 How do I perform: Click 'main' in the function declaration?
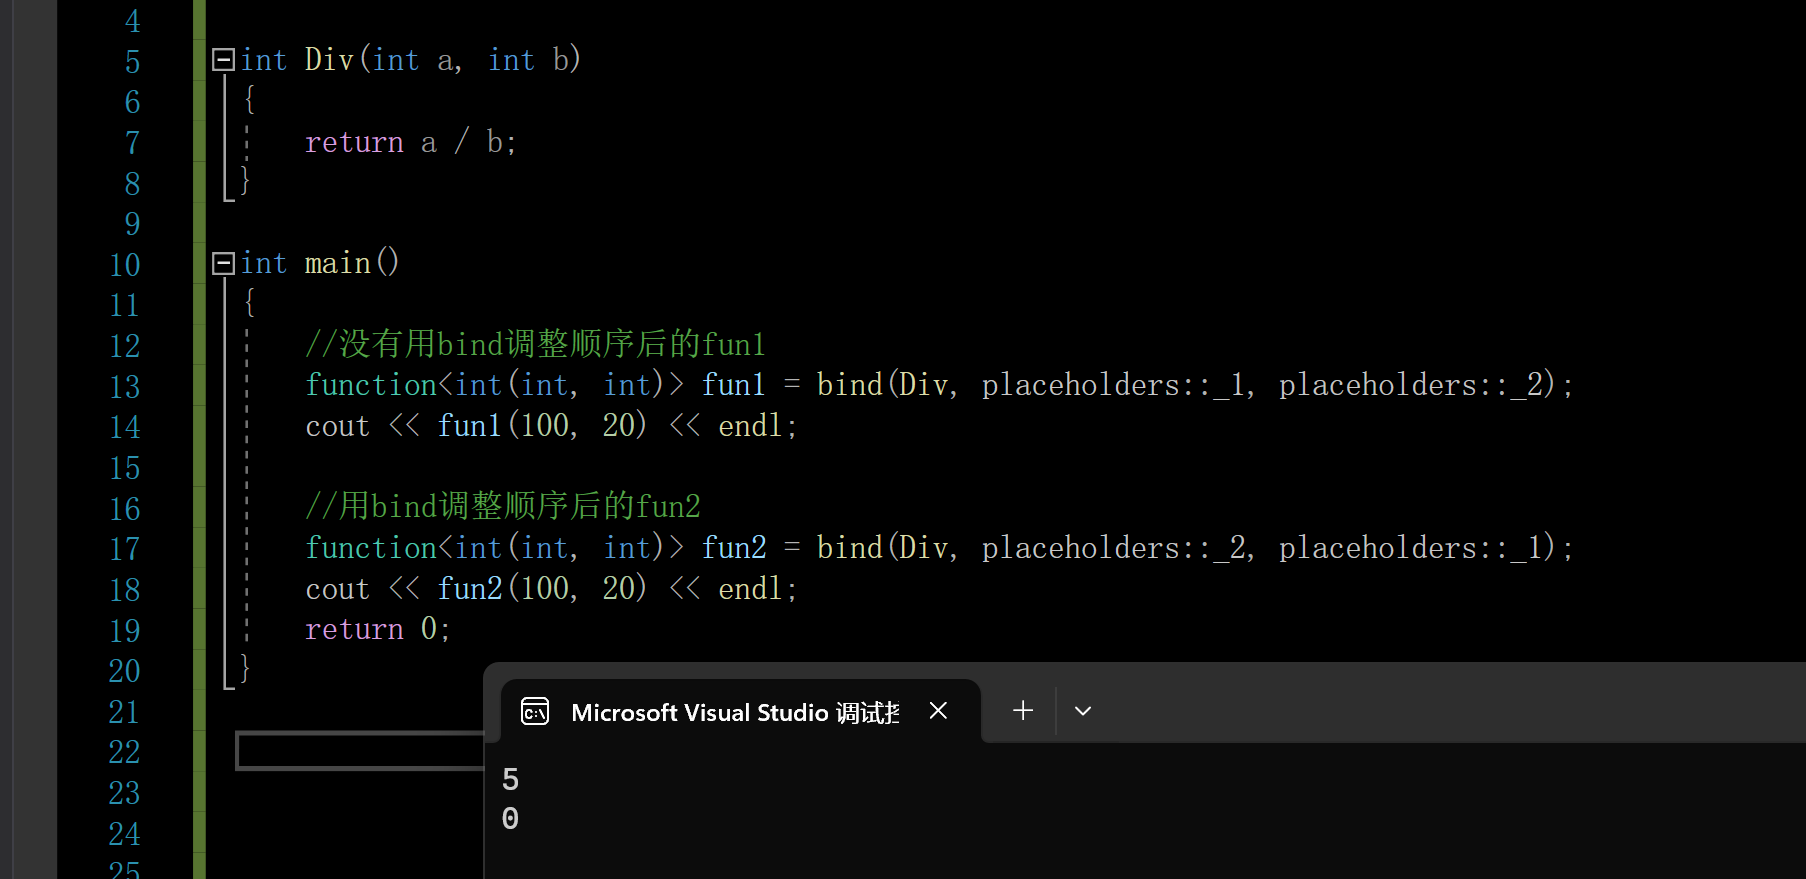click(x=338, y=263)
